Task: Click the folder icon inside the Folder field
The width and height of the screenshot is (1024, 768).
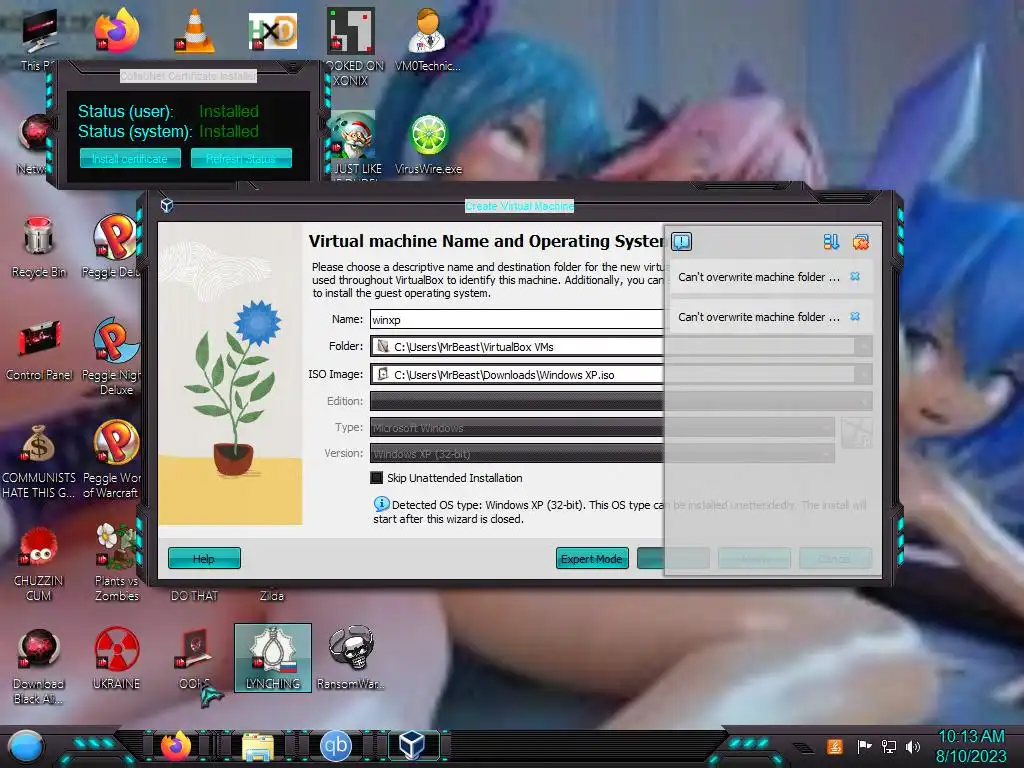Action: point(383,346)
